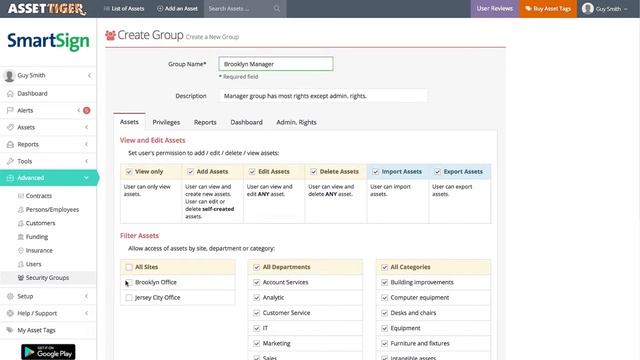Image resolution: width=640 pixels, height=360 pixels.
Task: Click the Contracts icon
Action: [x=21, y=196]
